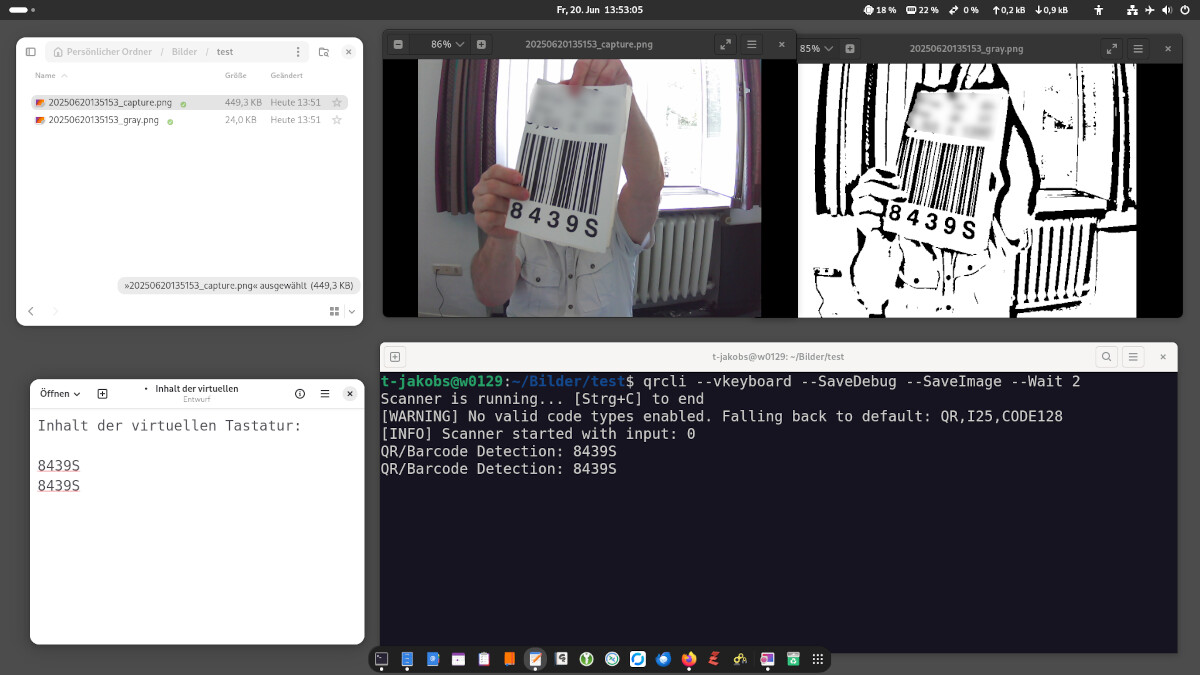Viewport: 1200px width, 675px height.
Task: Open the Files app from the dock
Action: [x=407, y=659]
